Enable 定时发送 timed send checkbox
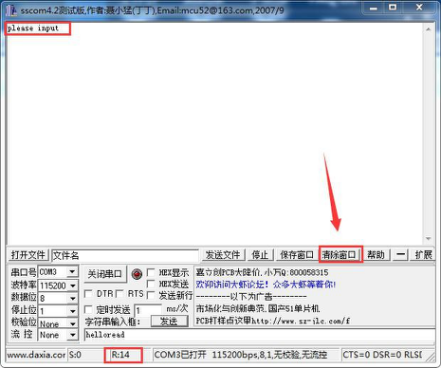 88,310
